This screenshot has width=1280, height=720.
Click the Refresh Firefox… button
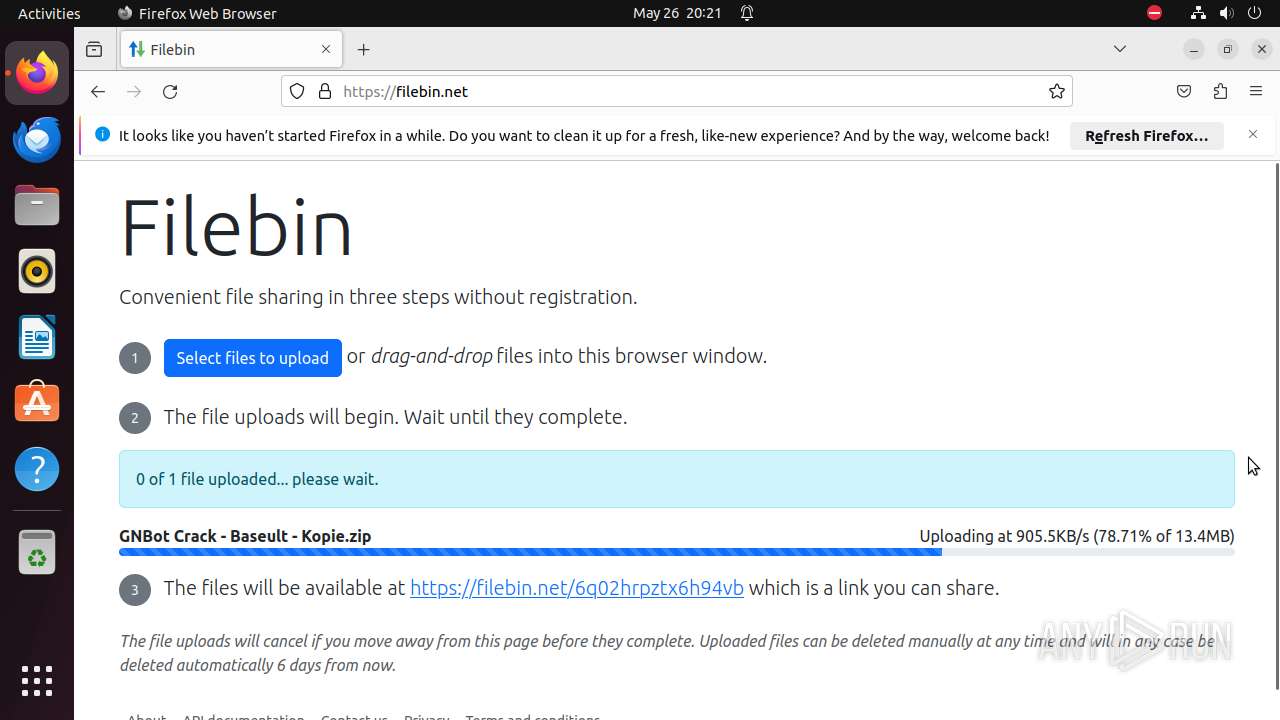(1147, 136)
